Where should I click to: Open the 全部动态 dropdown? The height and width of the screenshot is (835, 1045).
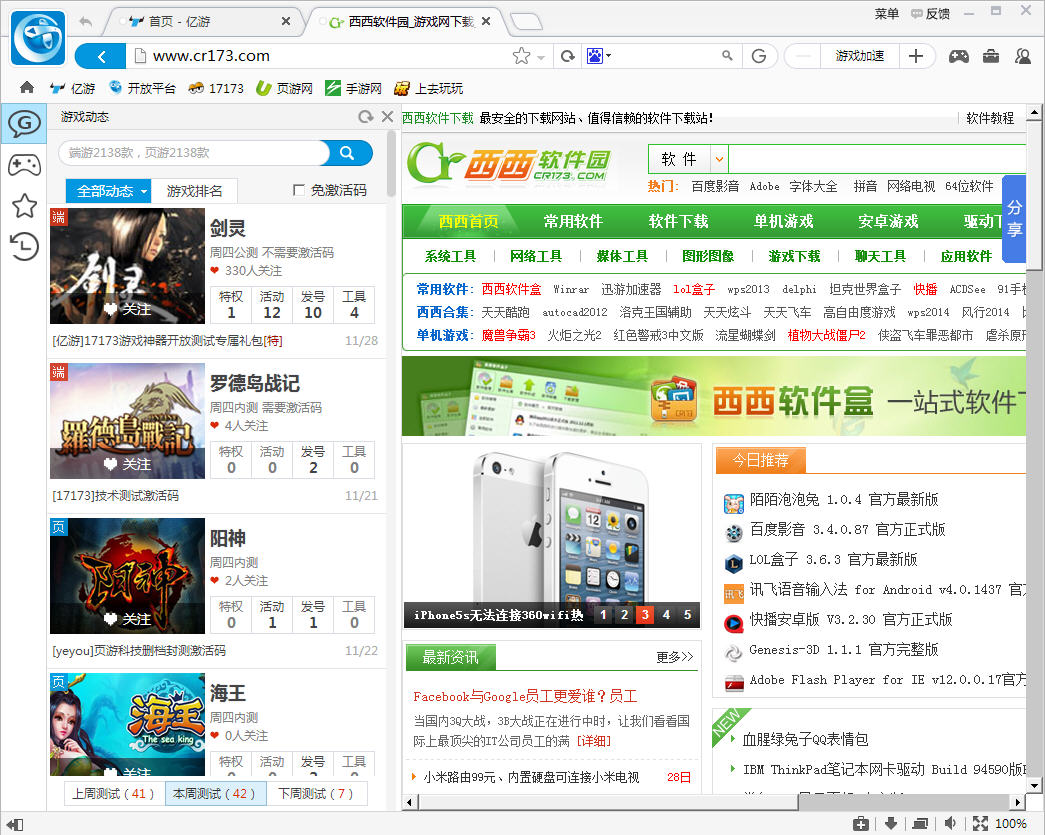(x=108, y=191)
